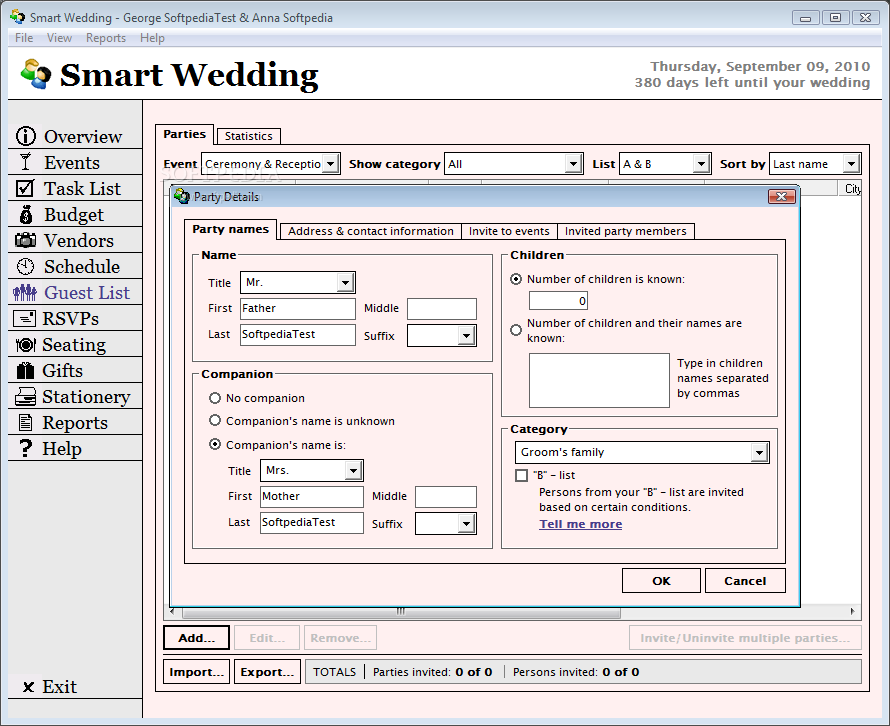Click the Name Middle field

(x=442, y=309)
